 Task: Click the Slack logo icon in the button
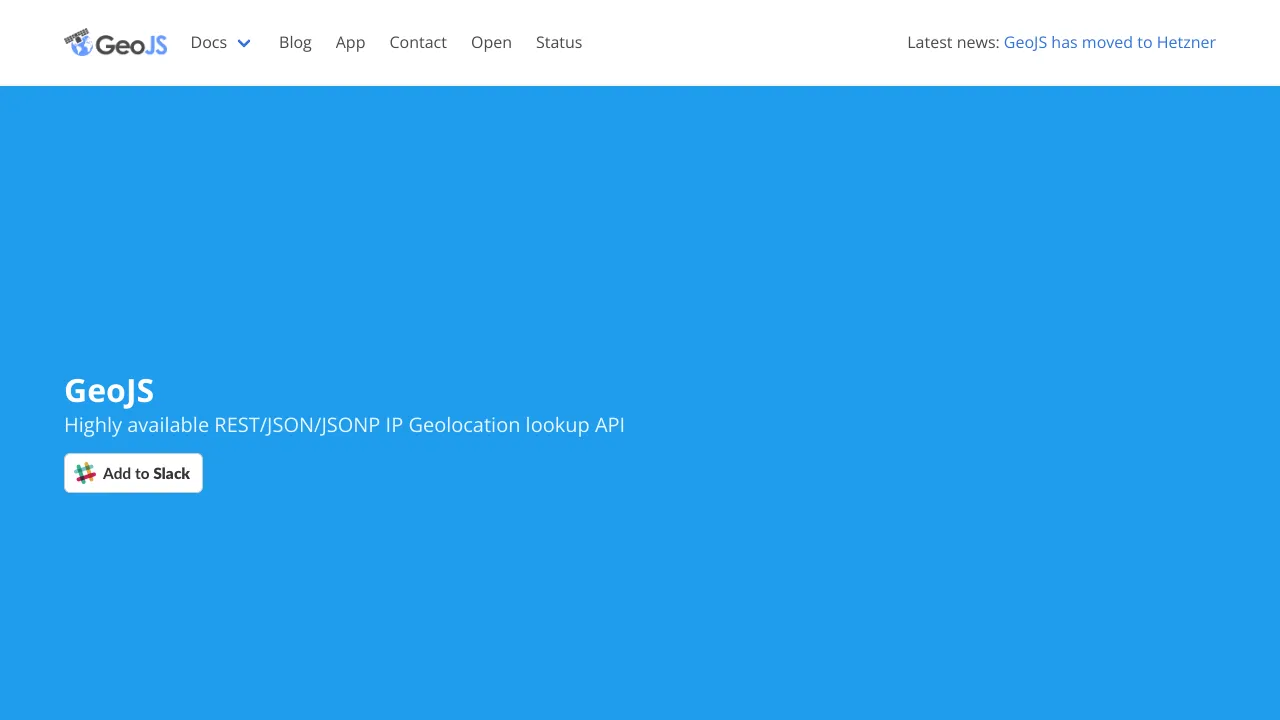point(85,473)
